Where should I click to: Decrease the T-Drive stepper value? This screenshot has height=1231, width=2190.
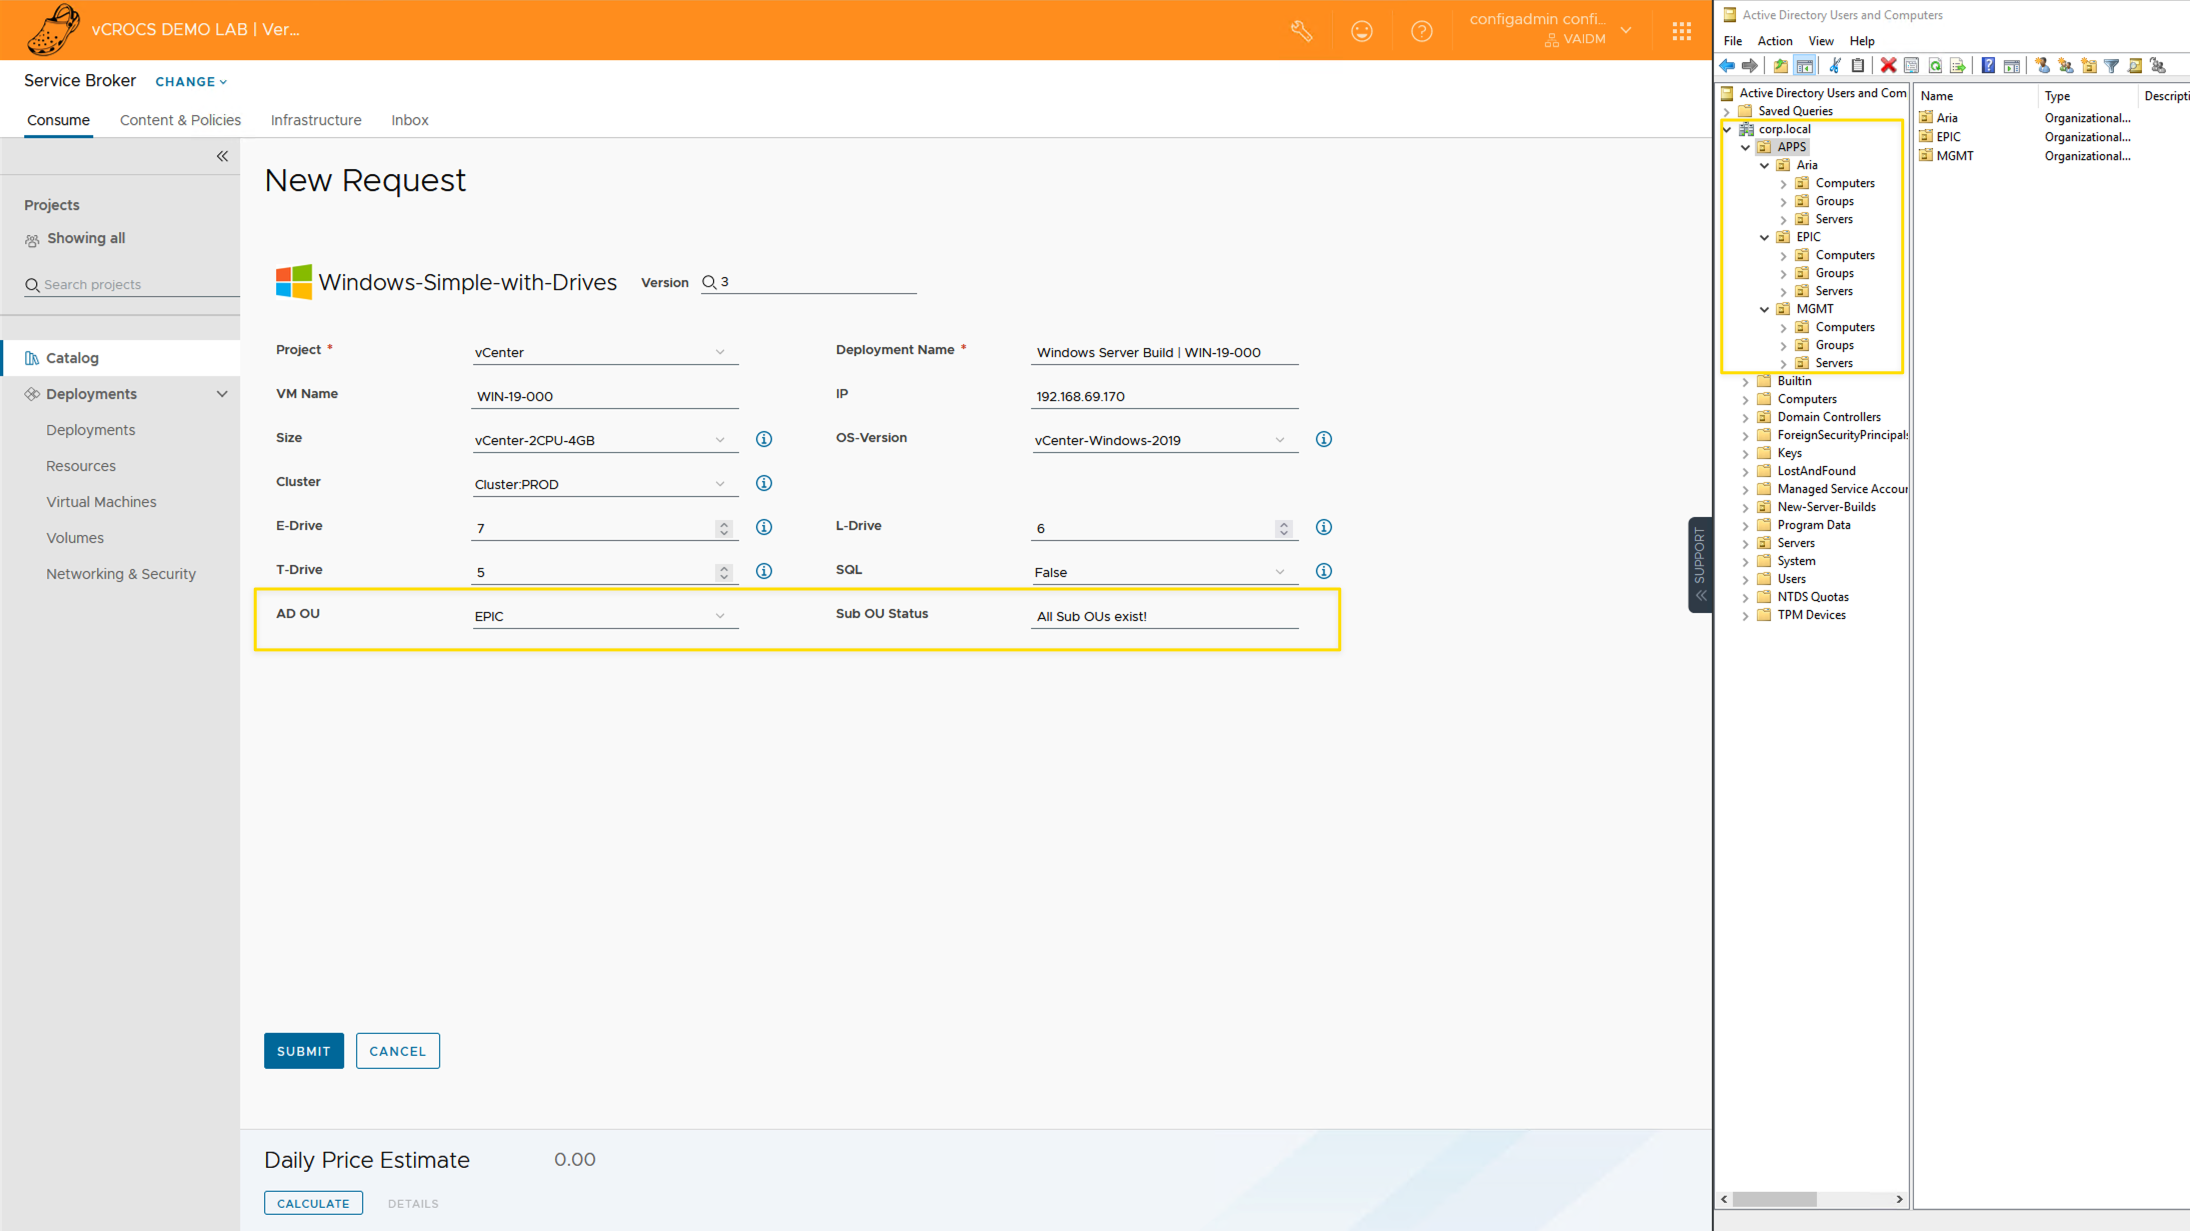724,577
